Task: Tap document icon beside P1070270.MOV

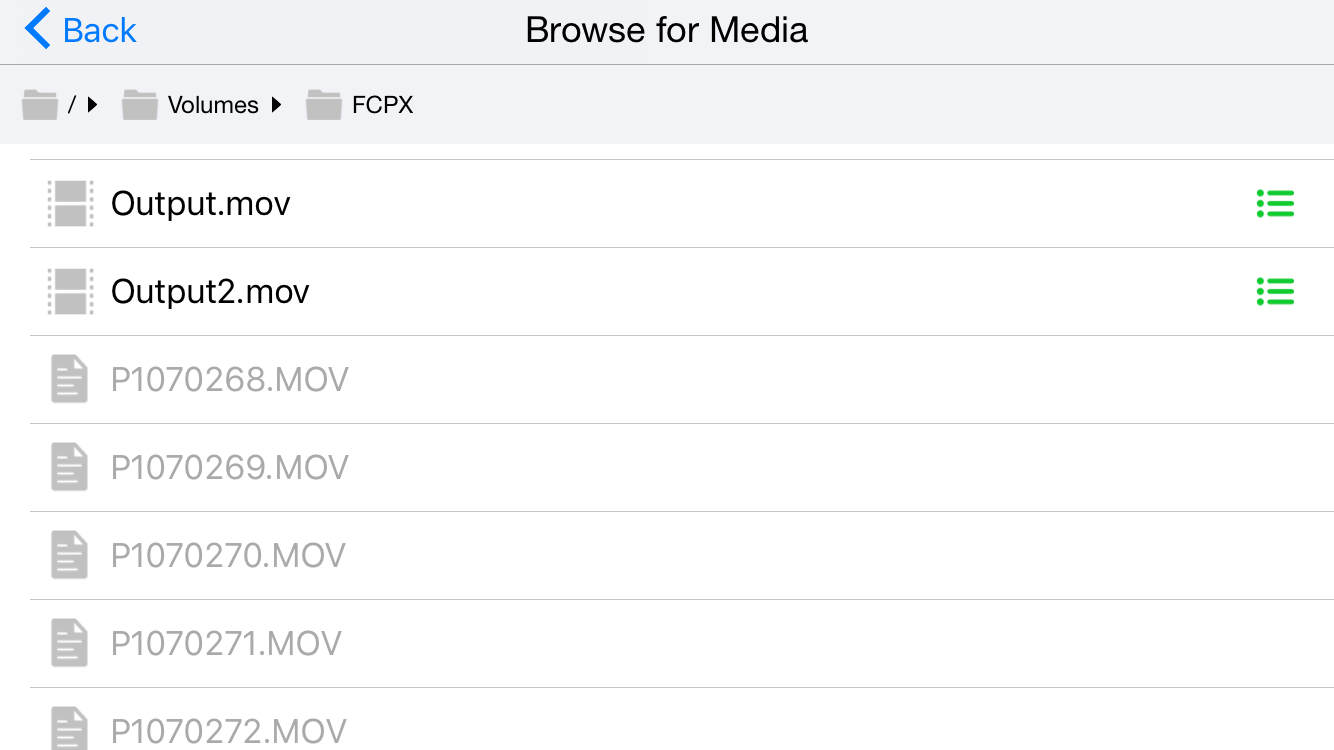Action: (69, 556)
